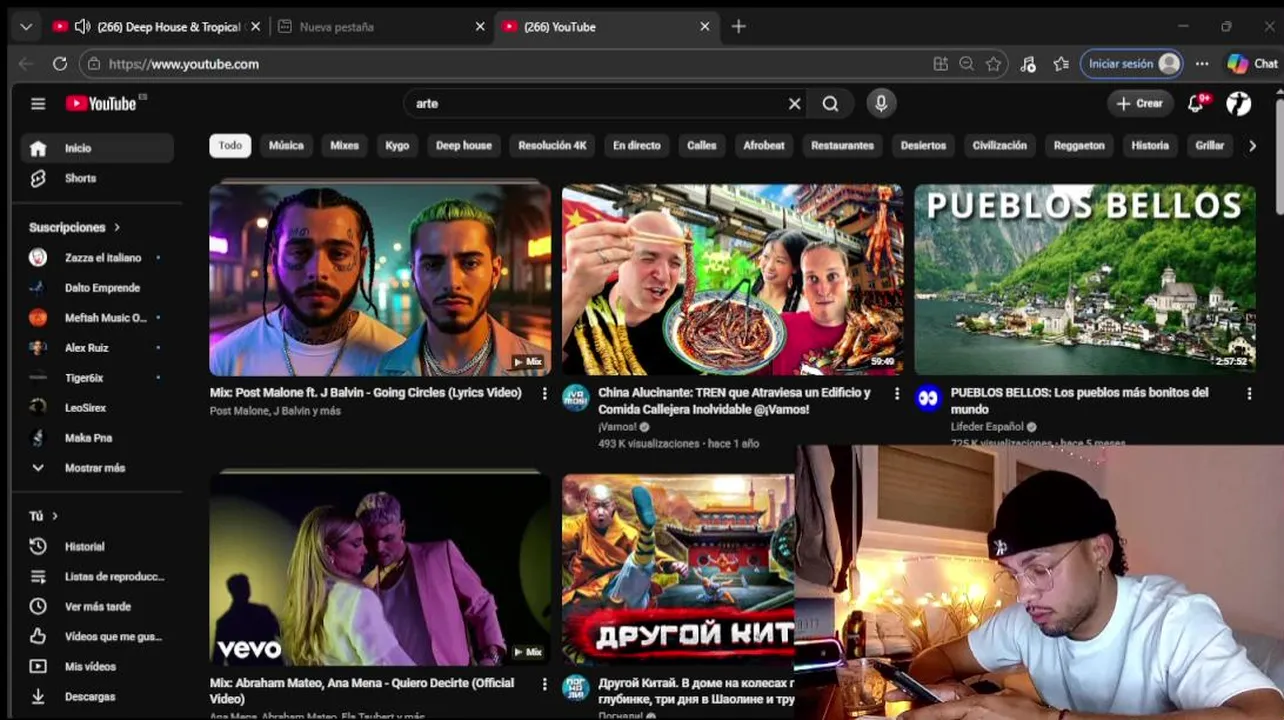Reload the page with the browser refresh icon
Viewport: 1284px width, 720px height.
point(60,64)
